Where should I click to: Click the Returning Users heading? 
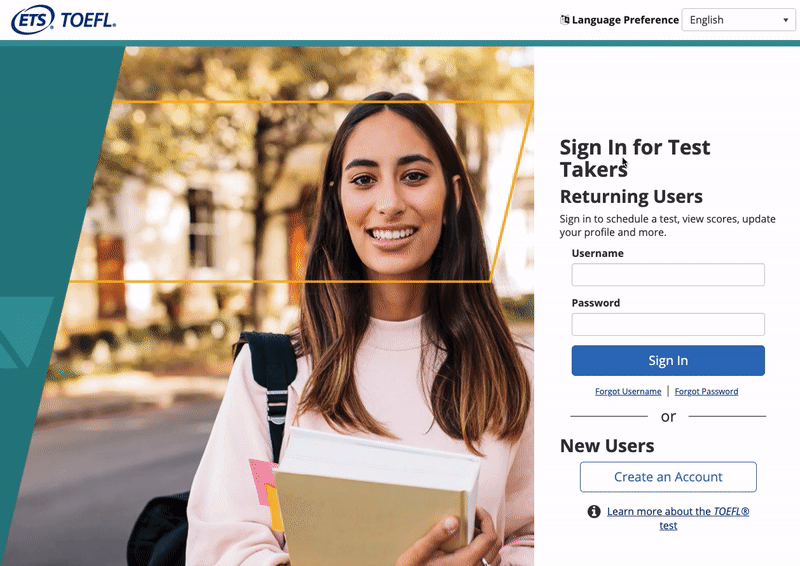(x=631, y=196)
